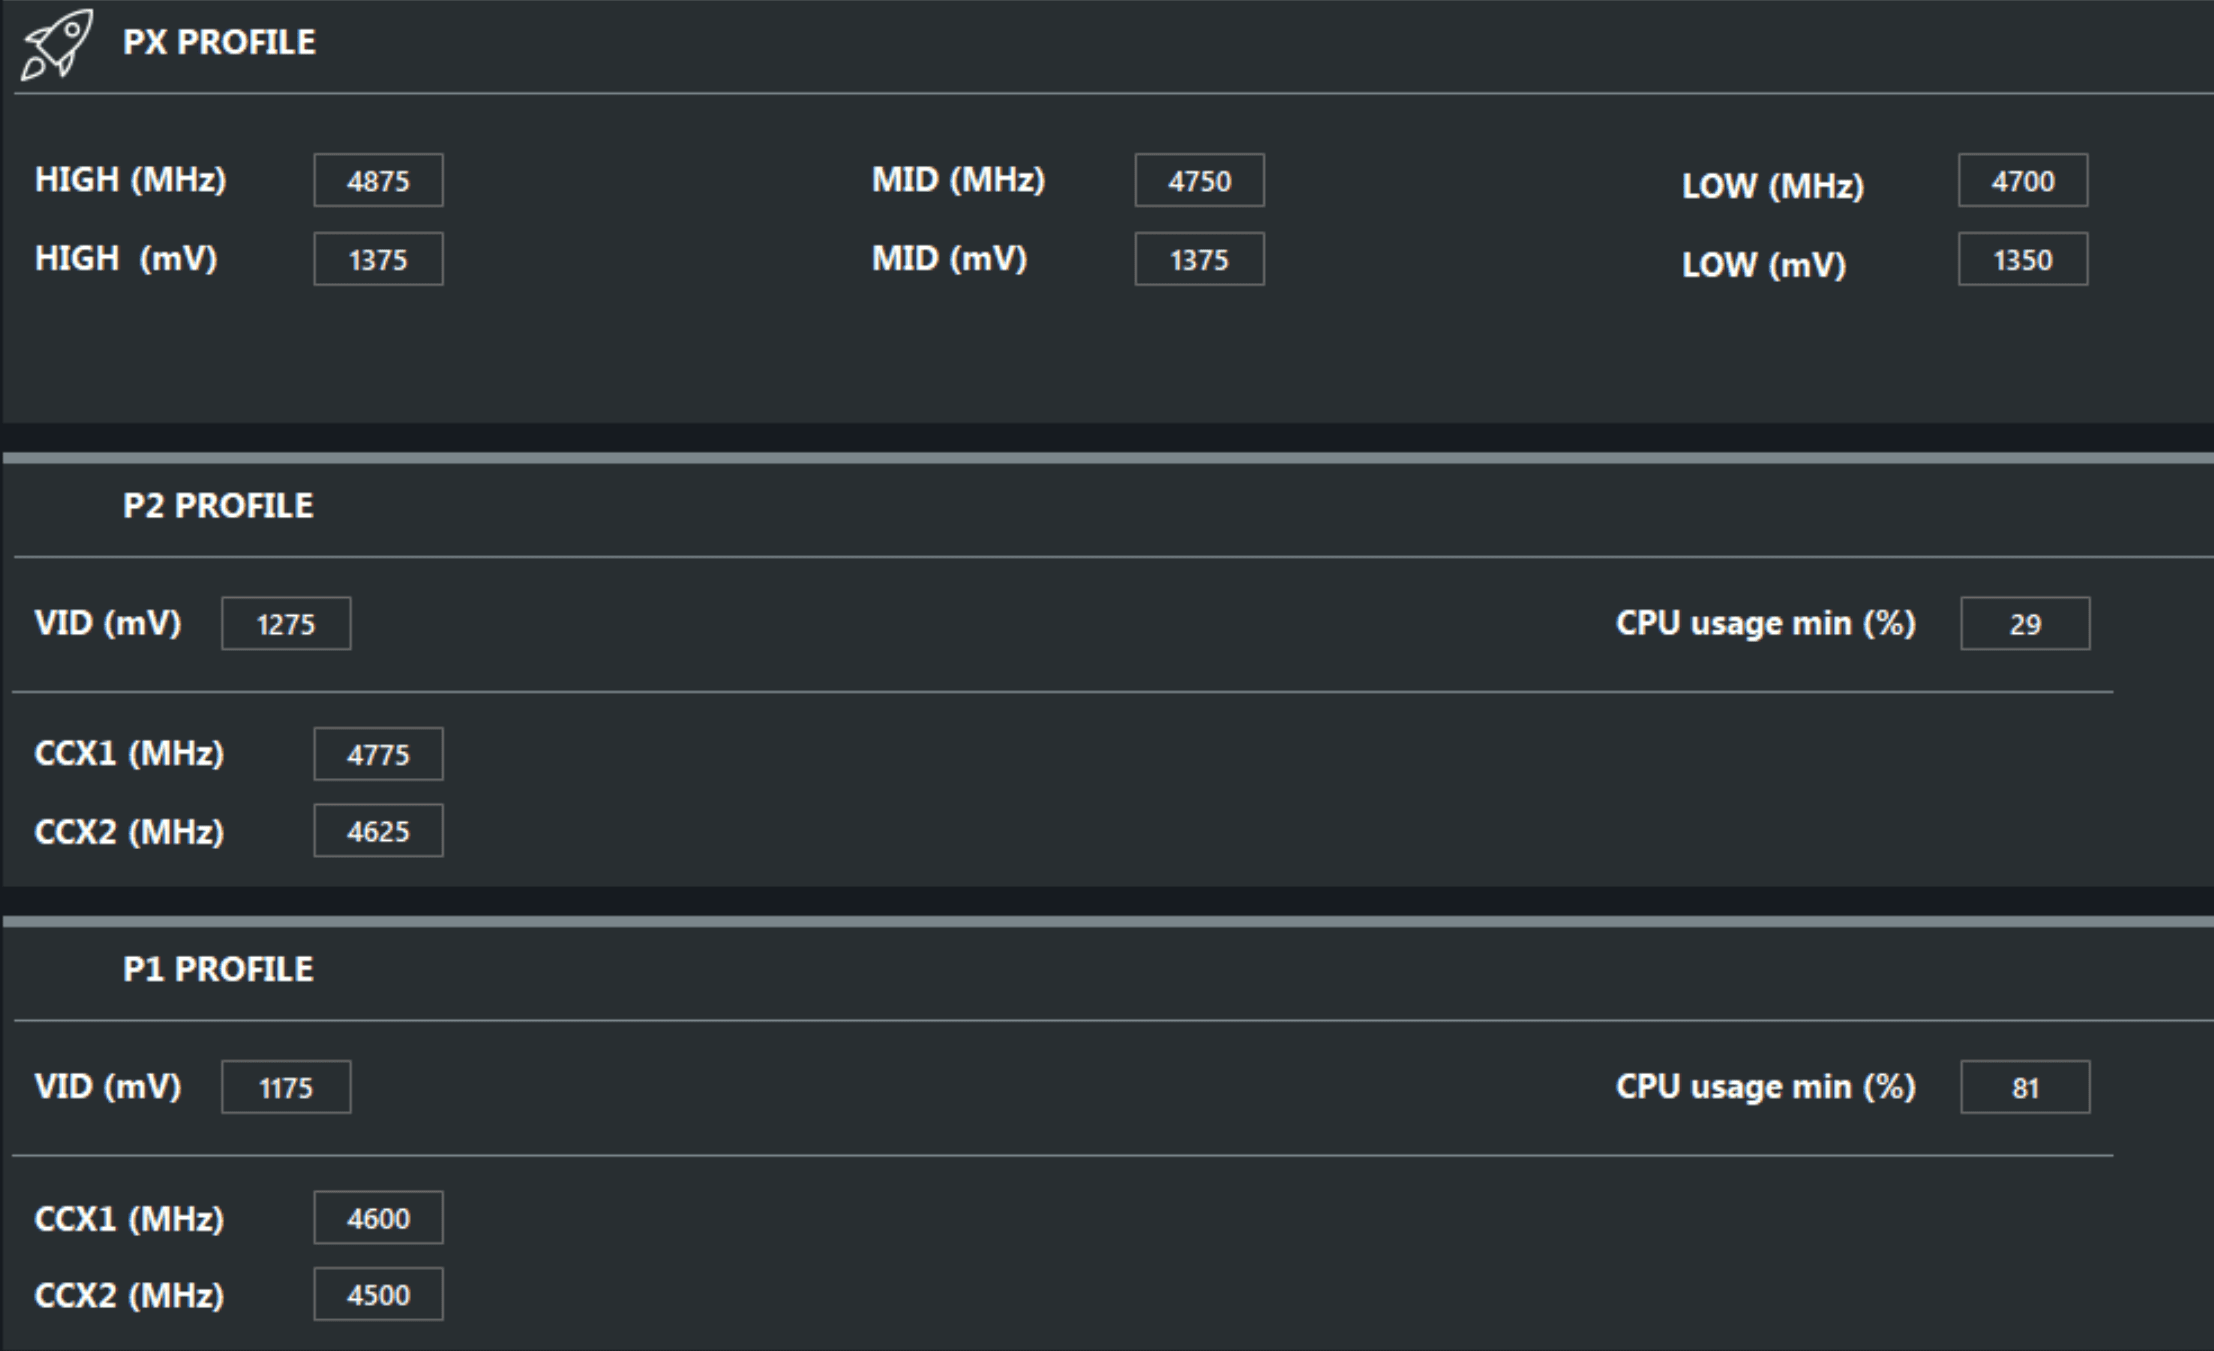Focus the MID (MHz) field showing 4750
Screen dimensions: 2214x1351
click(x=1199, y=180)
